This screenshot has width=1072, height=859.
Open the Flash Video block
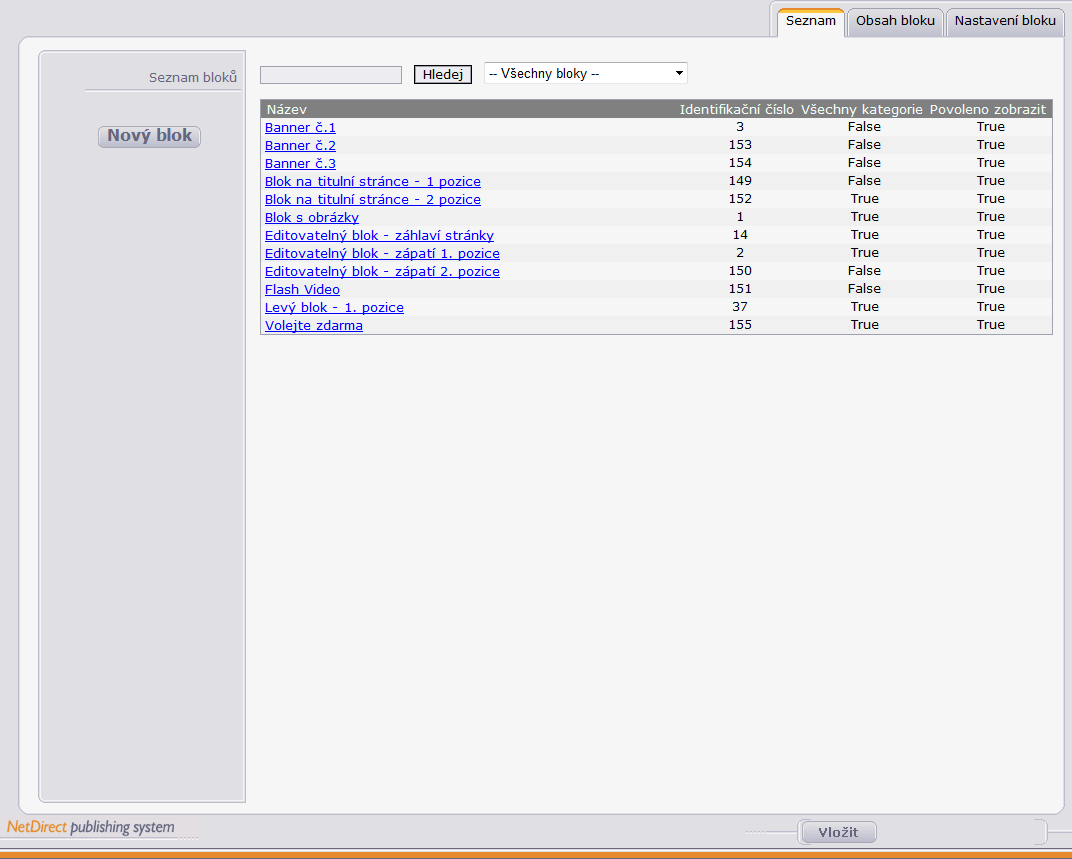point(302,289)
